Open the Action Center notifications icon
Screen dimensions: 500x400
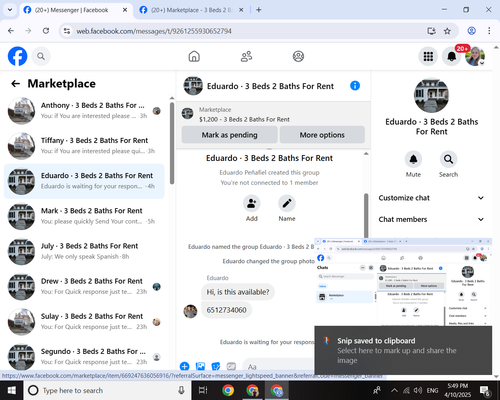pyautogui.click(x=485, y=390)
